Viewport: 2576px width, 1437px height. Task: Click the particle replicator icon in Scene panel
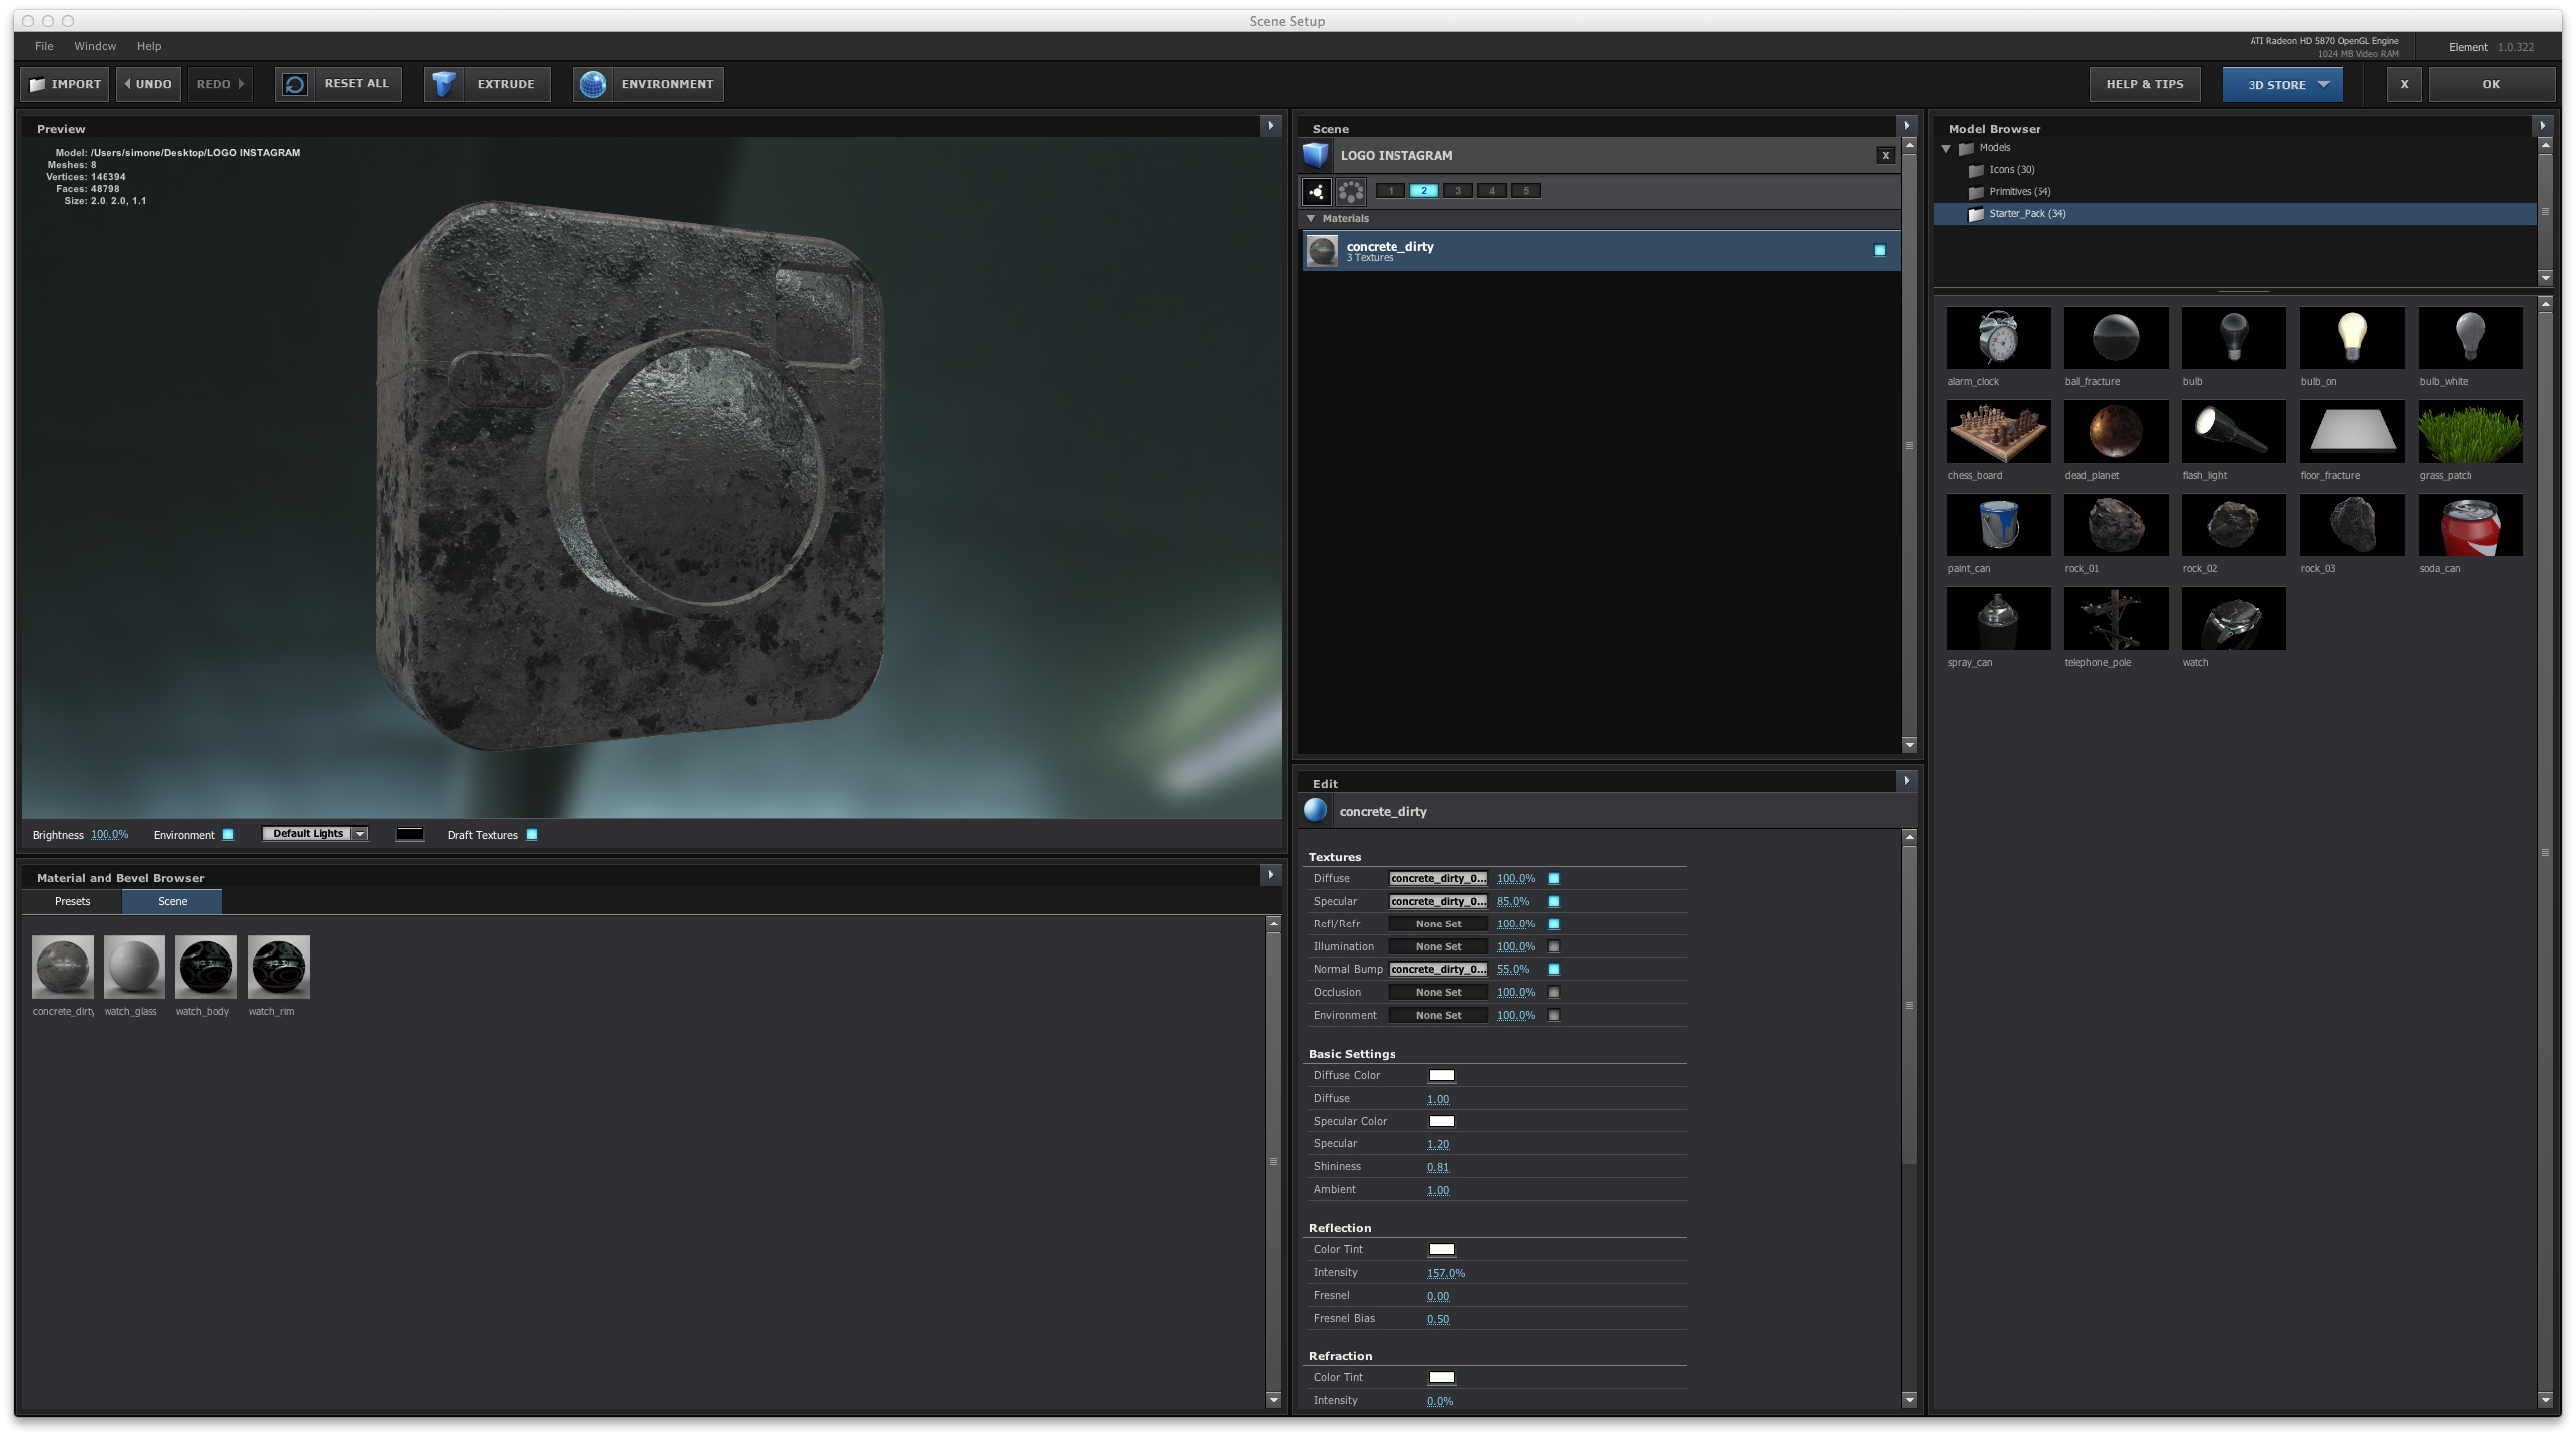1350,191
